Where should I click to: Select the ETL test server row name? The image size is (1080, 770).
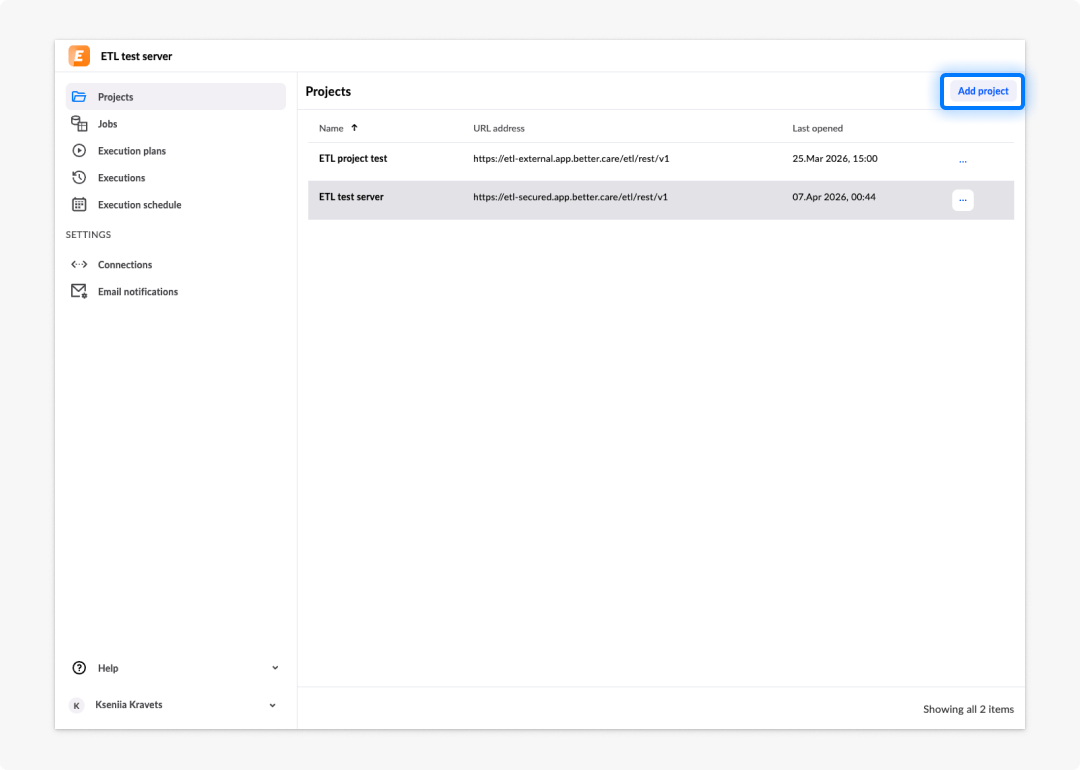[351, 197]
